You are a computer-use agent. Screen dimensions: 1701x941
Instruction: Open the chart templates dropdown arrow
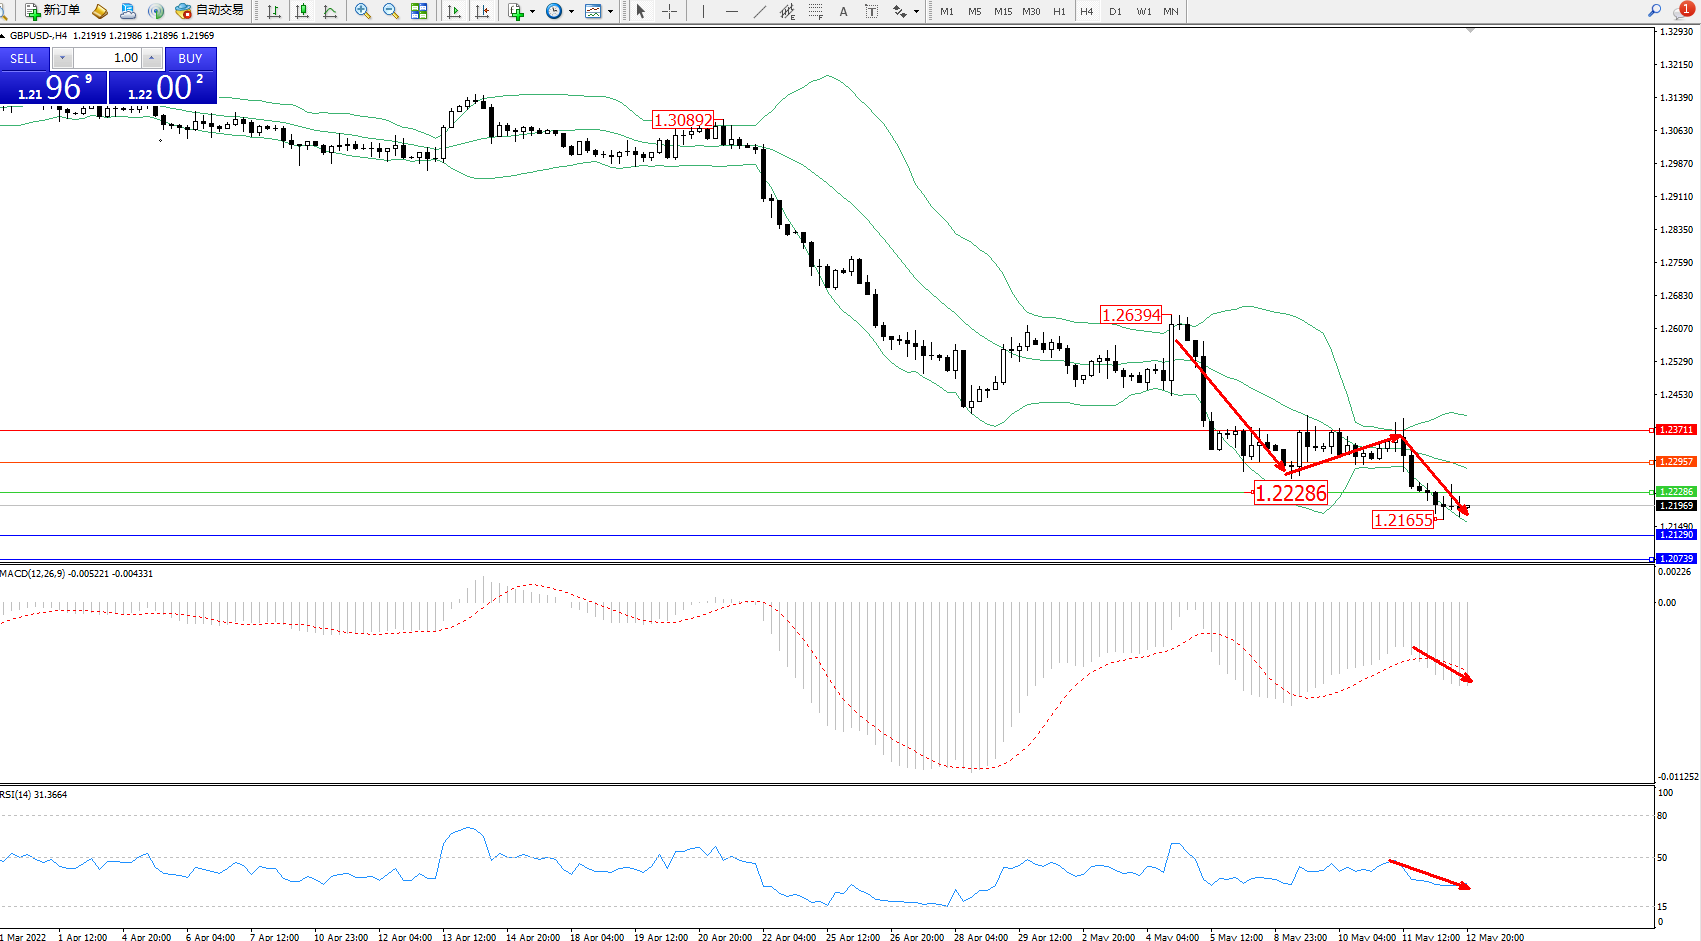pyautogui.click(x=610, y=12)
